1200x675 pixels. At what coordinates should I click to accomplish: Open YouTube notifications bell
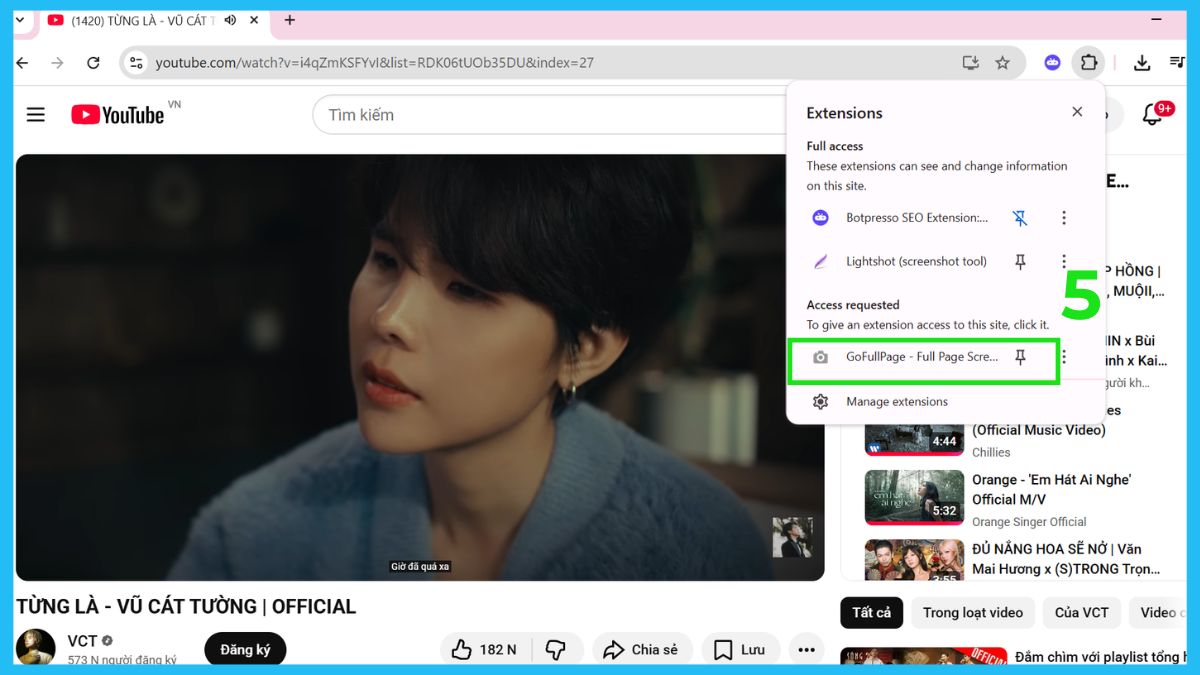click(1153, 115)
